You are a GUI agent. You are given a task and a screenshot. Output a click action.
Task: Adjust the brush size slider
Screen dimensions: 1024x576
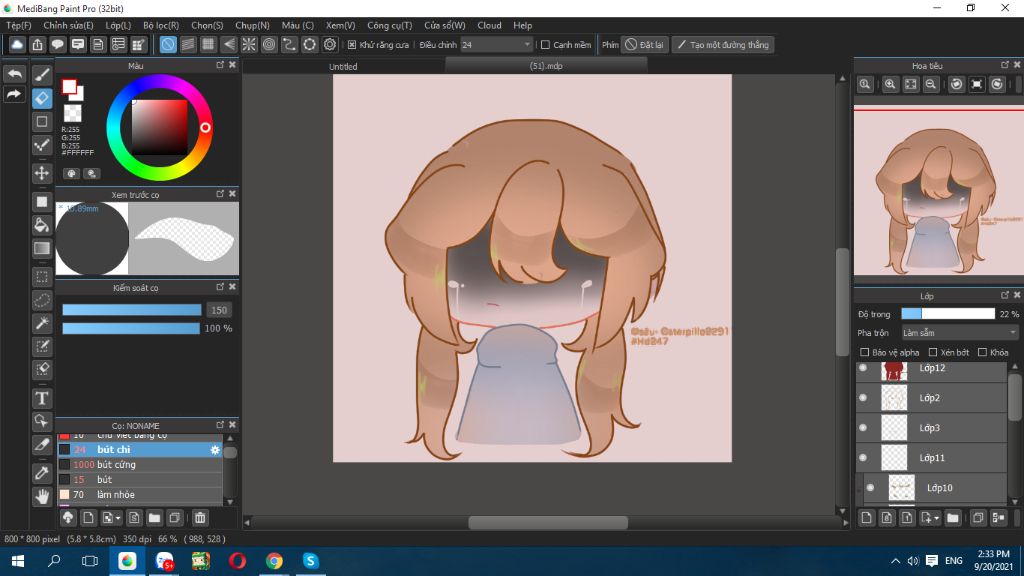coord(131,310)
